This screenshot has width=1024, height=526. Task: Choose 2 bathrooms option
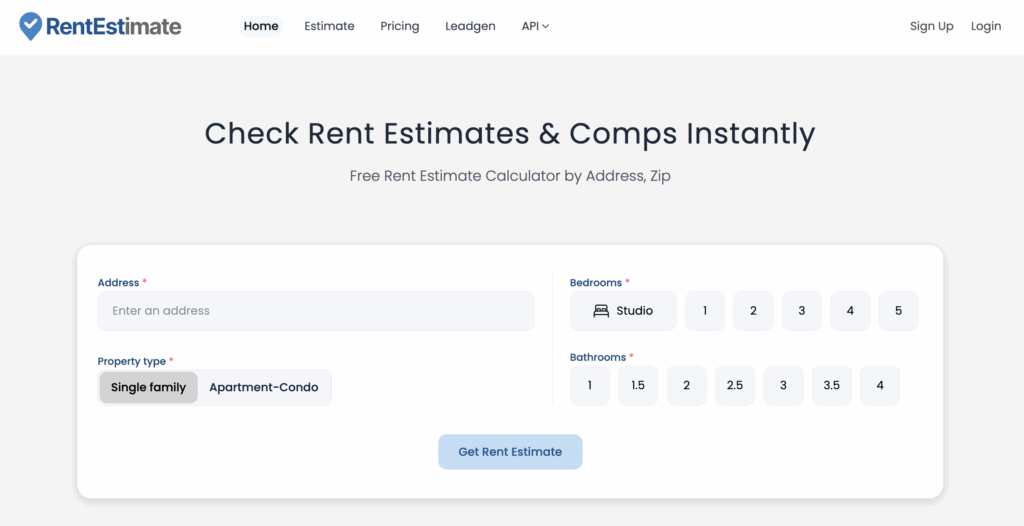coord(686,386)
